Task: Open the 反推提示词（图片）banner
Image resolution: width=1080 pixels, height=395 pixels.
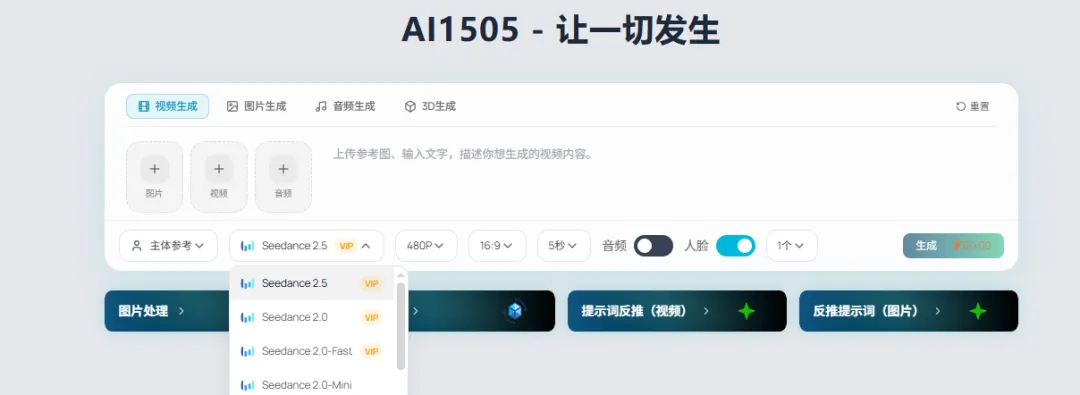Action: [908, 311]
